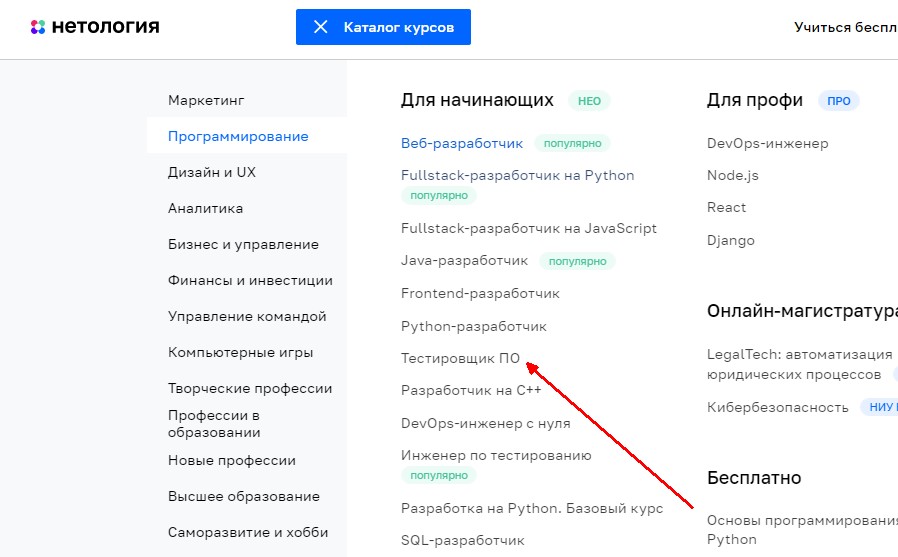This screenshot has width=898, height=557.
Task: Click популярно tag beside Веб-разработчик
Action: (x=572, y=143)
